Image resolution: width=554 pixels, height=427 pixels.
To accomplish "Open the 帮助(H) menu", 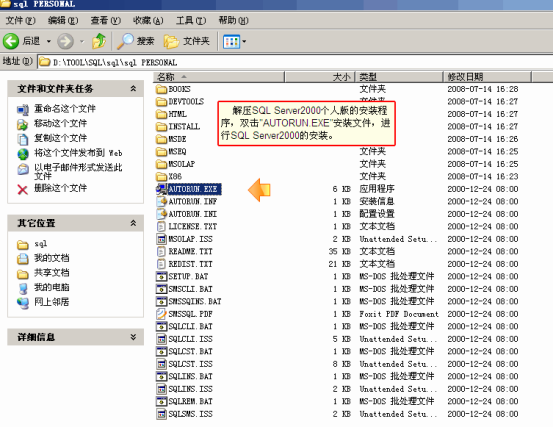I will tap(233, 20).
